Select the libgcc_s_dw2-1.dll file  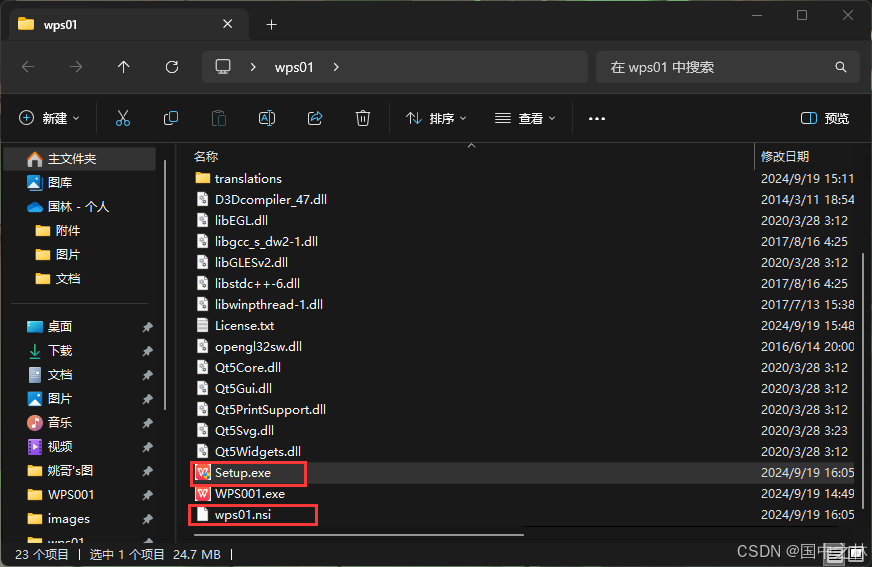[x=266, y=242]
